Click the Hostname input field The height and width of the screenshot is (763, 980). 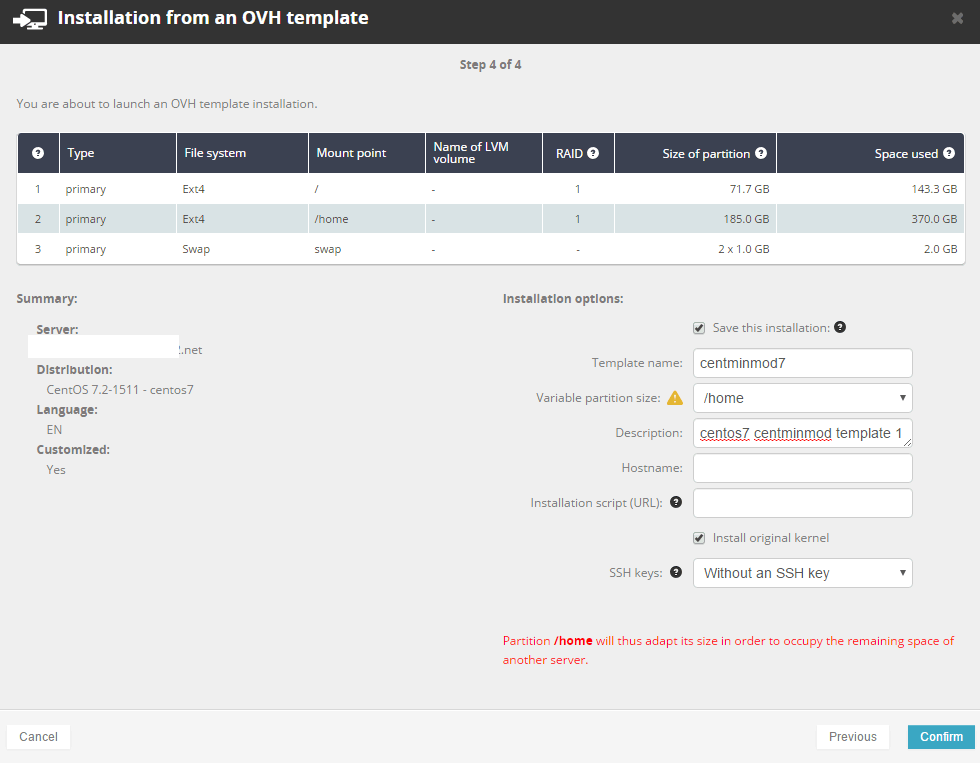point(802,468)
